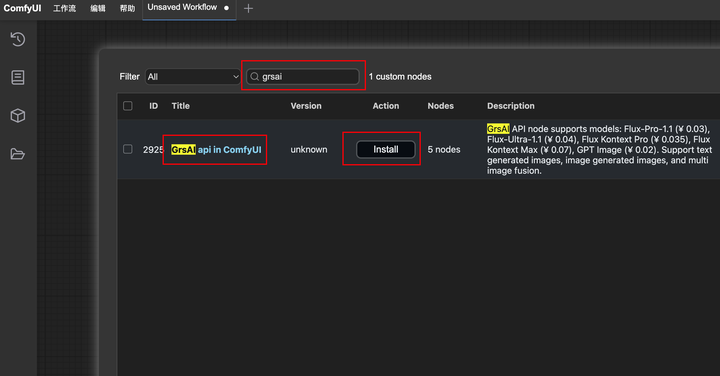
Task: Install the GrsAI custom node
Action: [386, 149]
